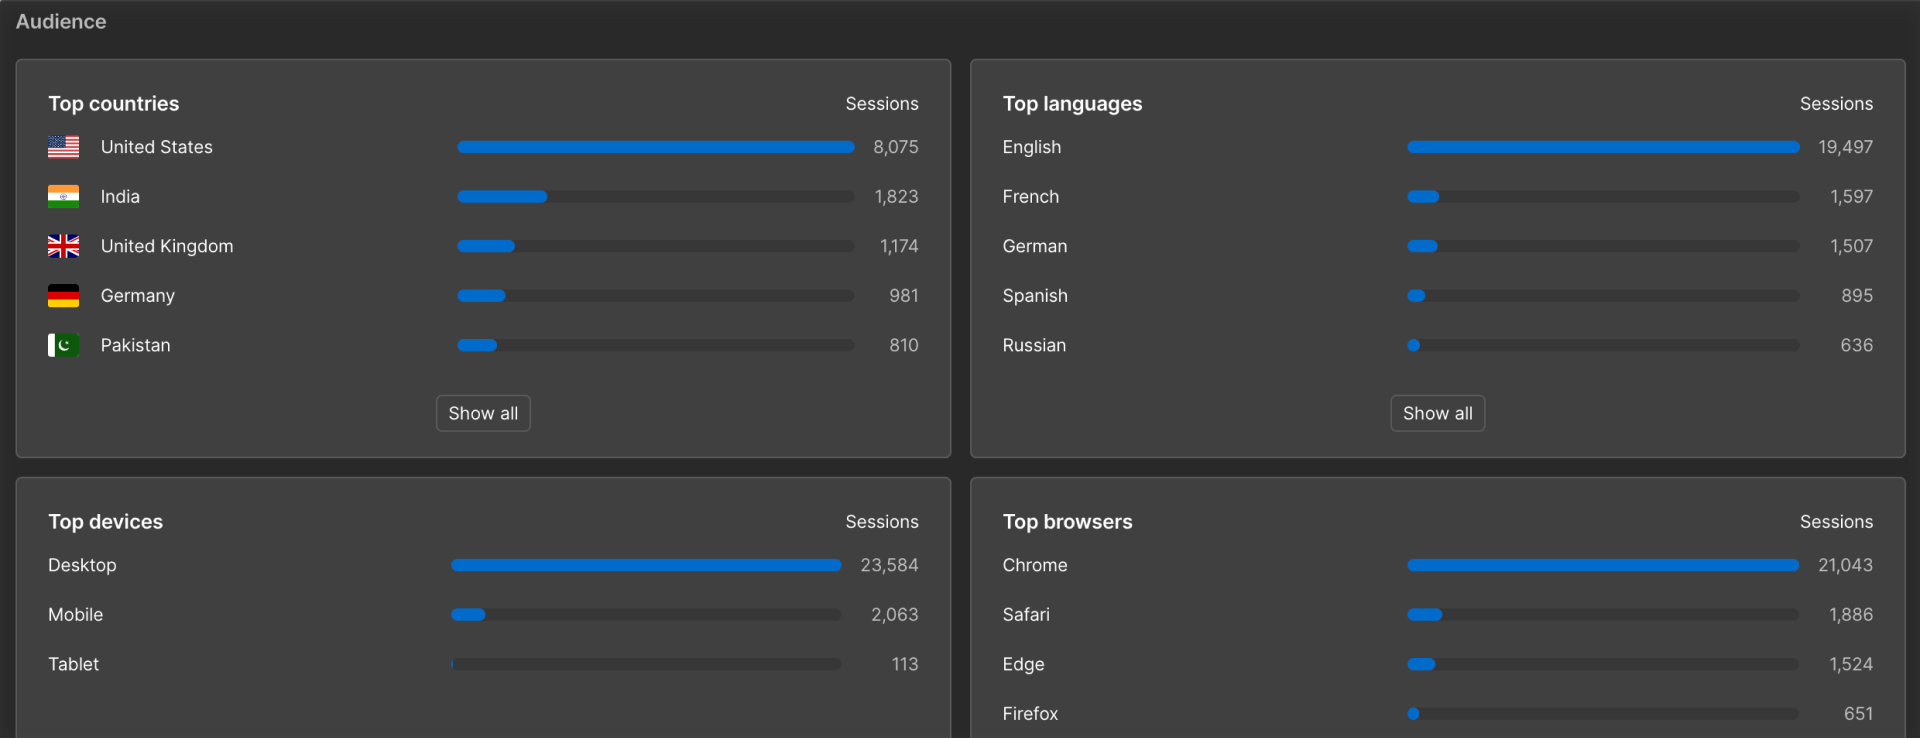Select the Pakistan country label
The width and height of the screenshot is (1920, 738).
coord(135,345)
